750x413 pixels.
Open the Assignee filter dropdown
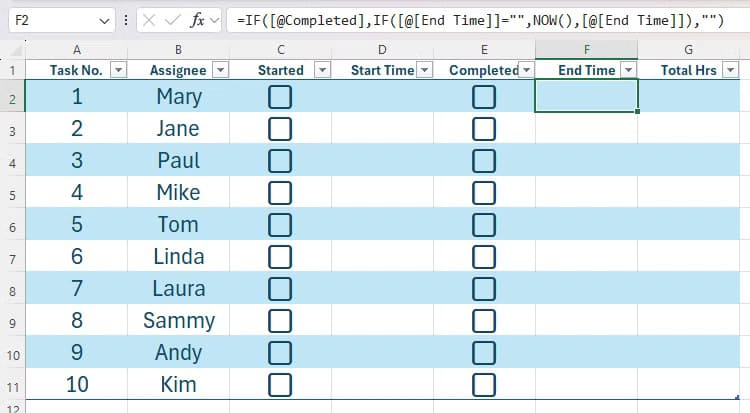(x=220, y=70)
